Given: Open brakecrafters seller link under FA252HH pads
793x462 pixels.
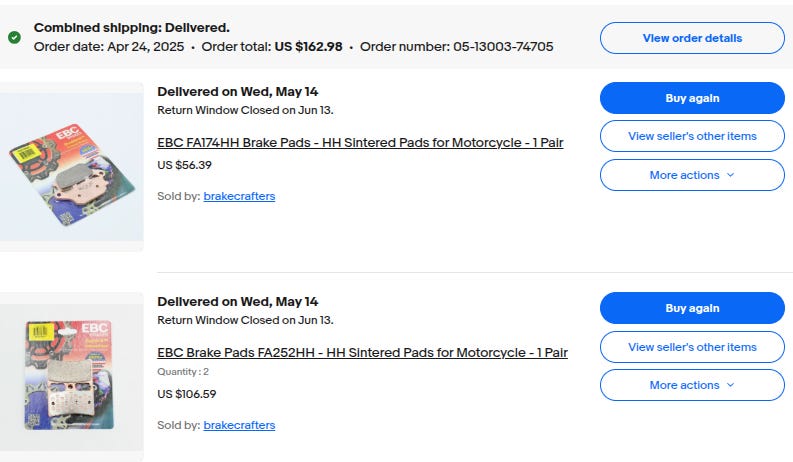Looking at the screenshot, I should click(x=239, y=425).
